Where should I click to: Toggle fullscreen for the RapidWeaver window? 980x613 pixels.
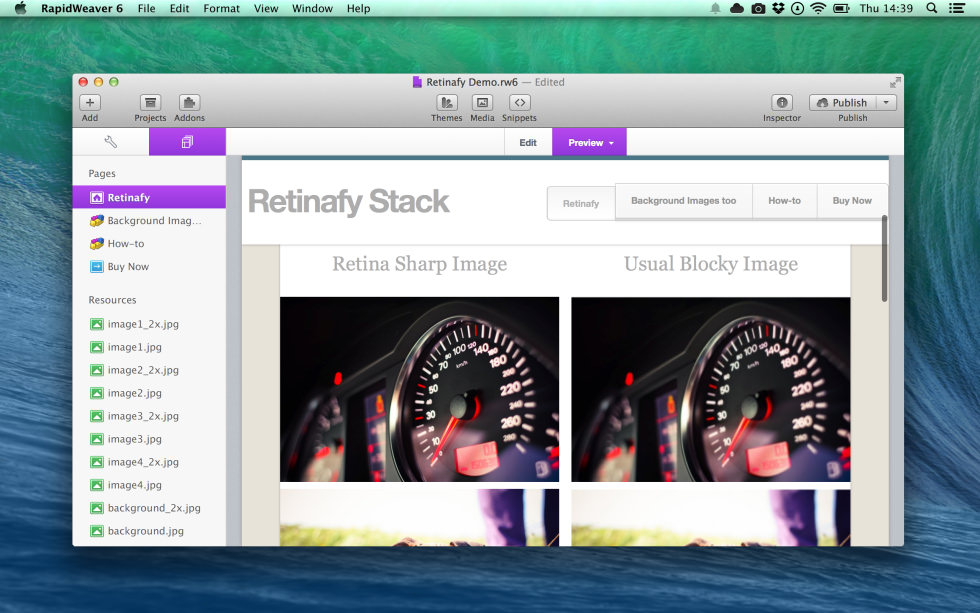coord(895,82)
